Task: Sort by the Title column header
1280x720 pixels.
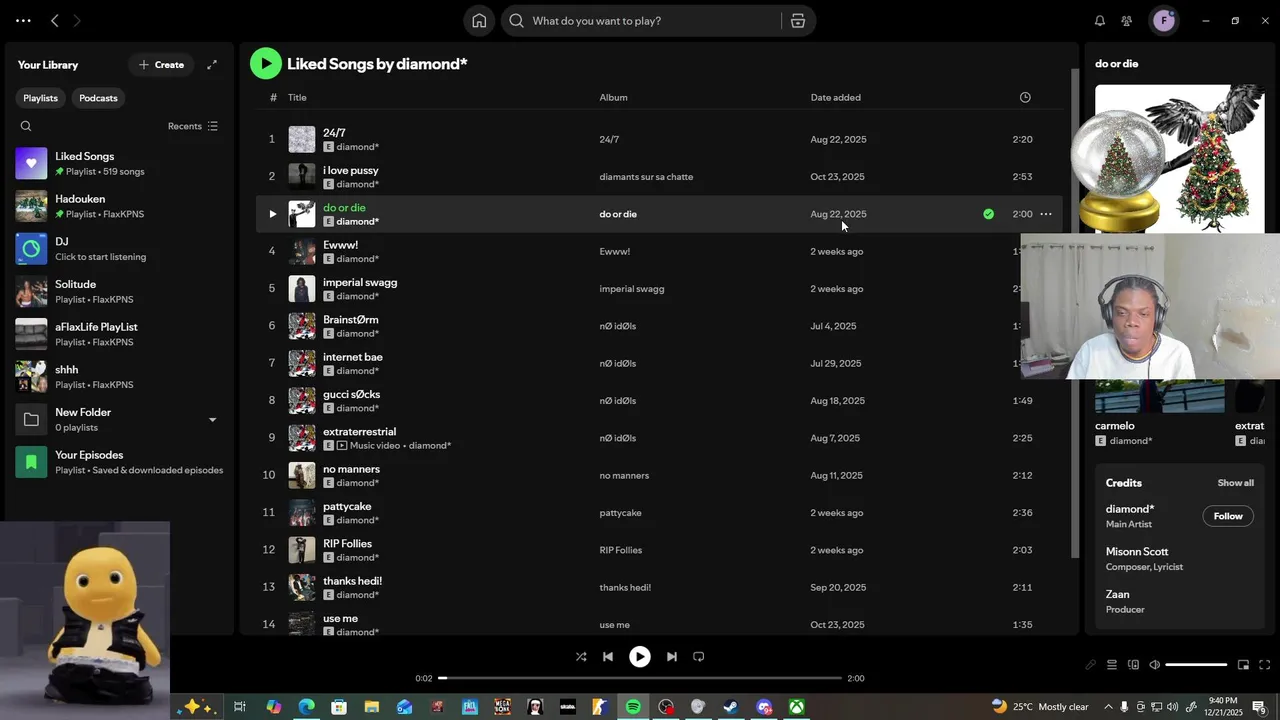Action: (x=297, y=97)
